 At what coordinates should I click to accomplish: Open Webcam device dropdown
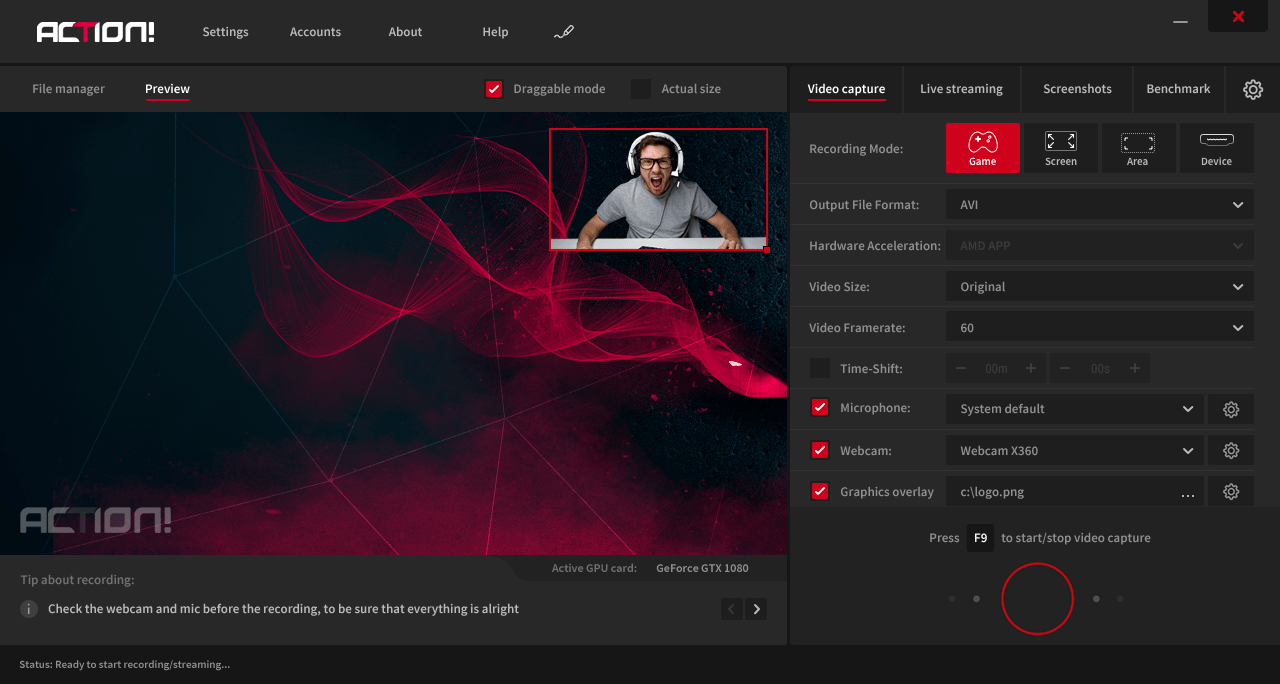[x=1075, y=451]
